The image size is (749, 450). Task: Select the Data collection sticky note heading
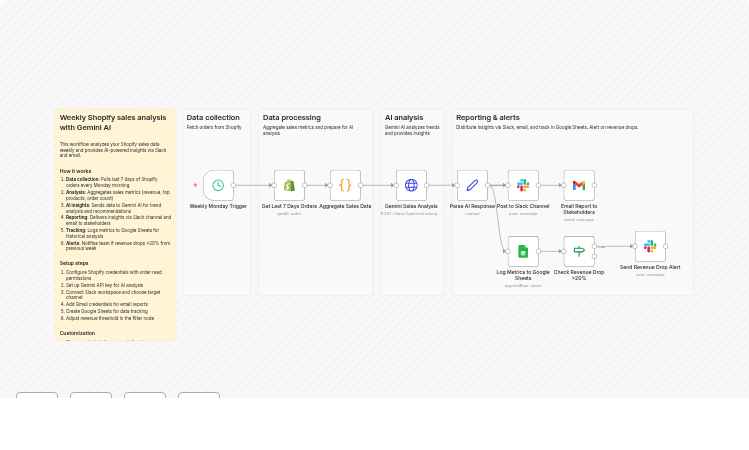coord(213,118)
